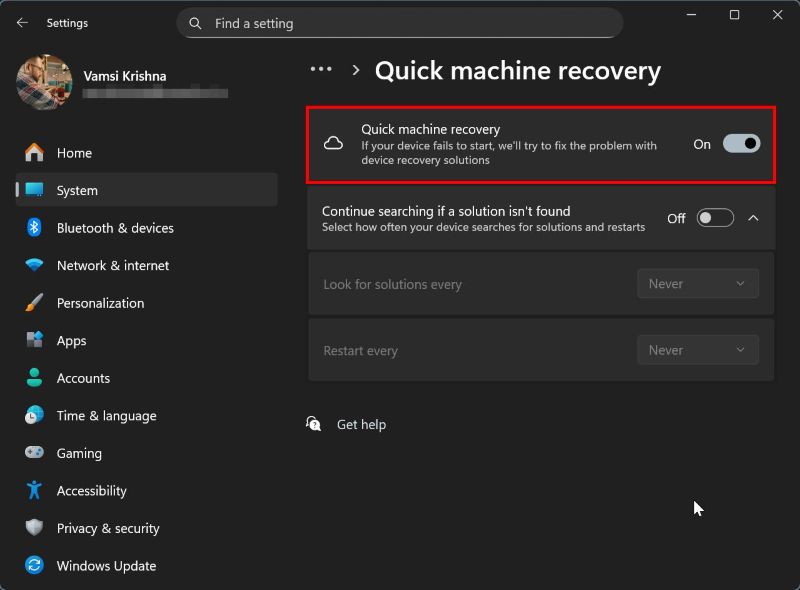Click the Vamsi Krishna profile picture
Screen dimensions: 800x590
[x=44, y=82]
